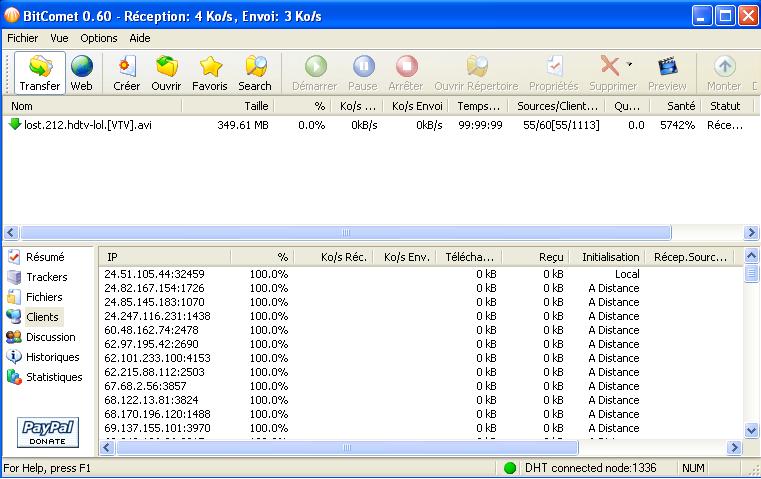Pause the selected download
The image size is (761, 479).
[363, 73]
